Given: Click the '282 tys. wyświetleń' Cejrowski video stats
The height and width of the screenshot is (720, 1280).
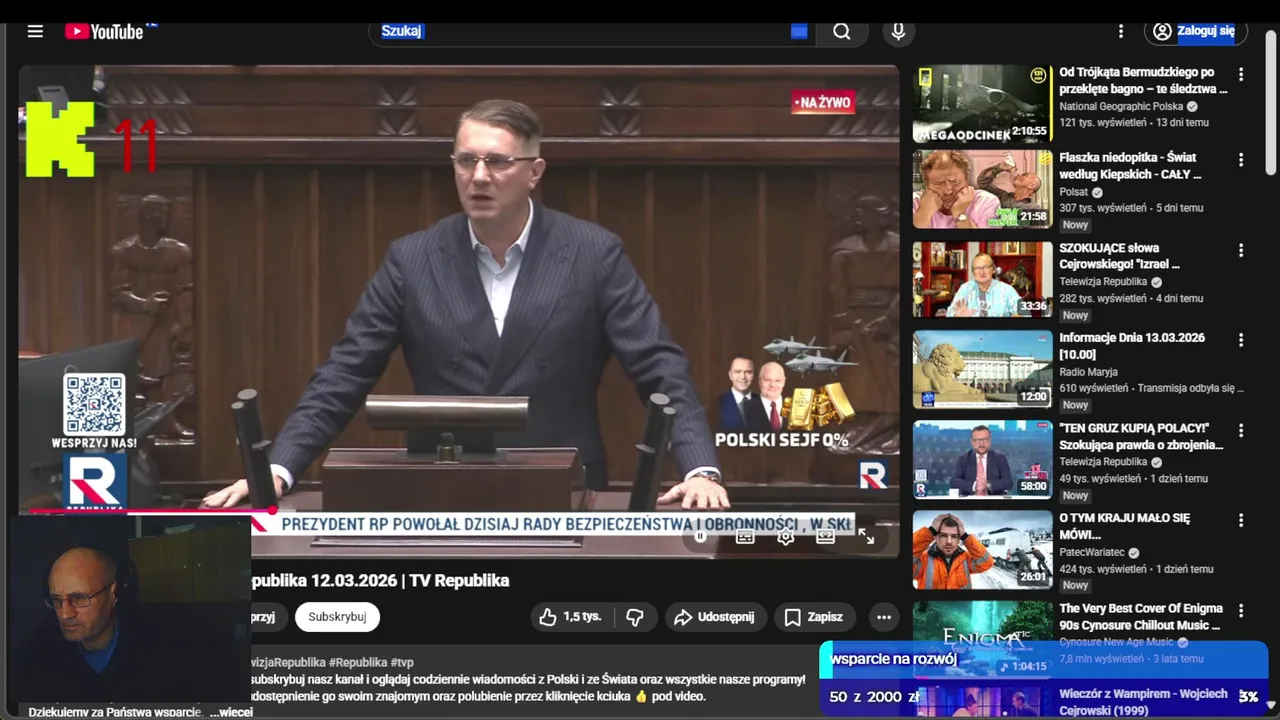Looking at the screenshot, I should pyautogui.click(x=1103, y=298).
